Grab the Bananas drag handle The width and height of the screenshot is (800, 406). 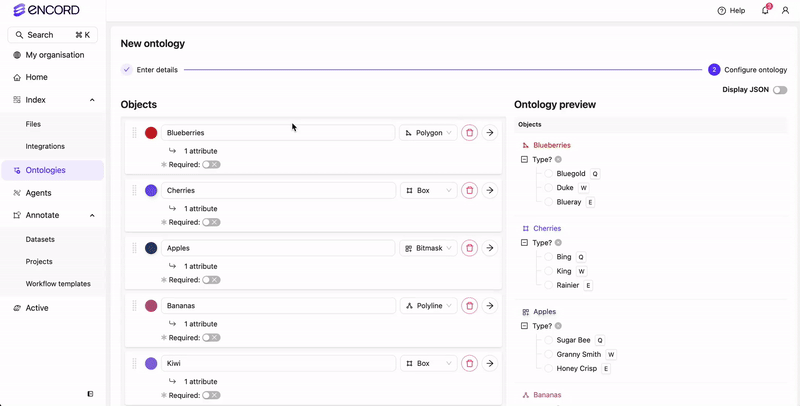135,306
